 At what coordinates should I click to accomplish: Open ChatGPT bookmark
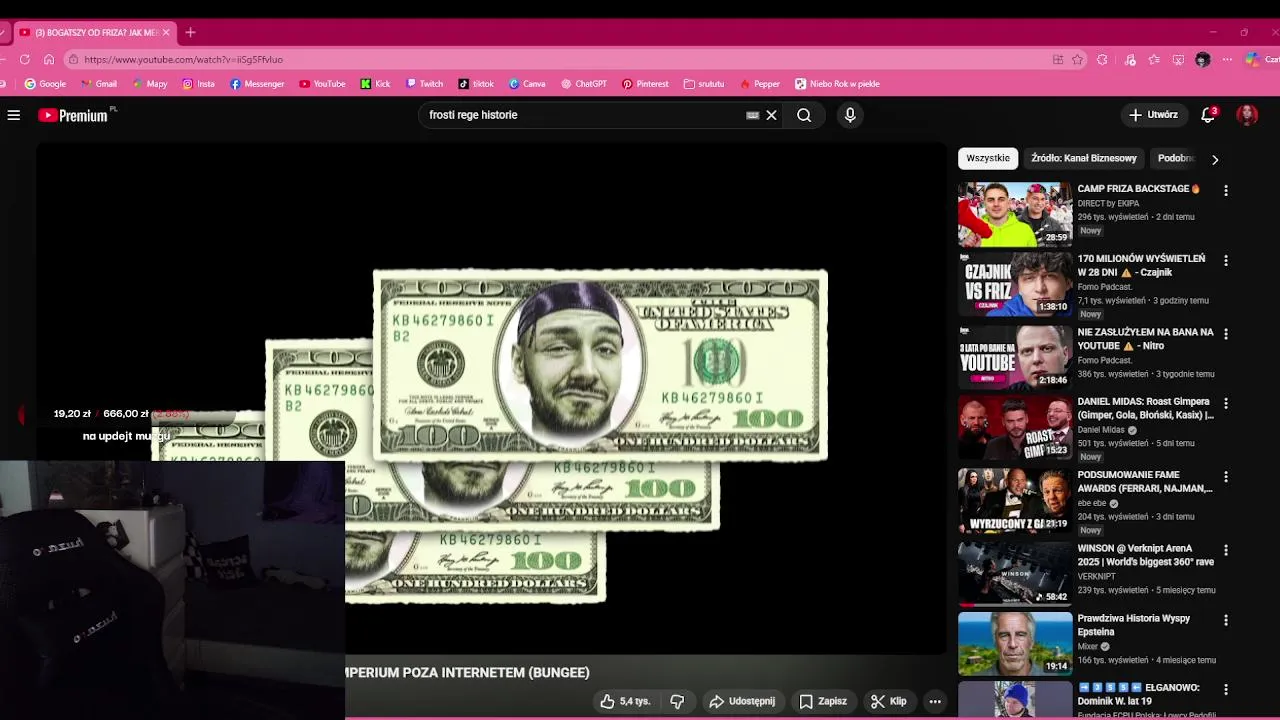click(584, 84)
